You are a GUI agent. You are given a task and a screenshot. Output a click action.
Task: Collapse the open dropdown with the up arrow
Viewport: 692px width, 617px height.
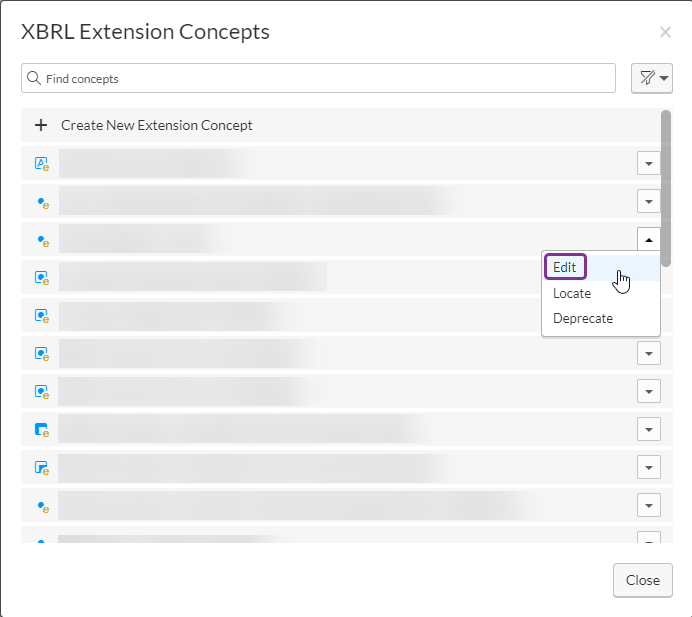tap(648, 239)
